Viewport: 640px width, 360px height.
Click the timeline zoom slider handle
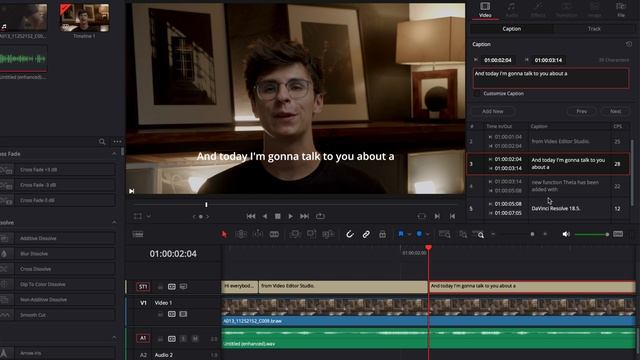pyautogui.click(x=532, y=234)
